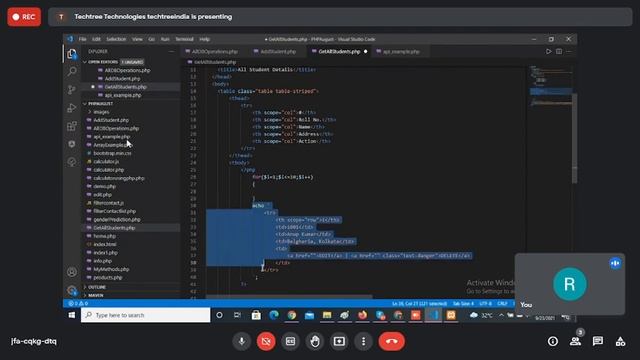Click the editor's horizontal scrollbar
The width and height of the screenshot is (640, 360).
click(x=289, y=297)
